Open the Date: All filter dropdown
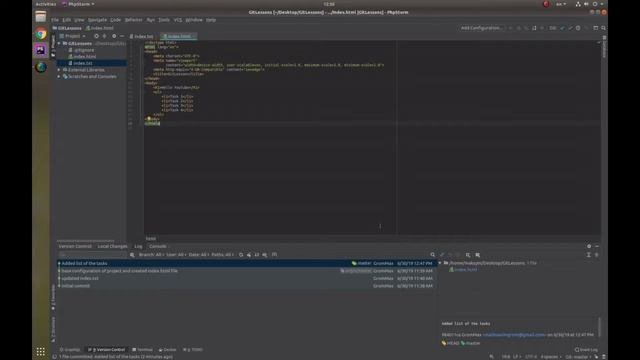Image resolution: width=640 pixels, height=360 pixels. point(198,255)
